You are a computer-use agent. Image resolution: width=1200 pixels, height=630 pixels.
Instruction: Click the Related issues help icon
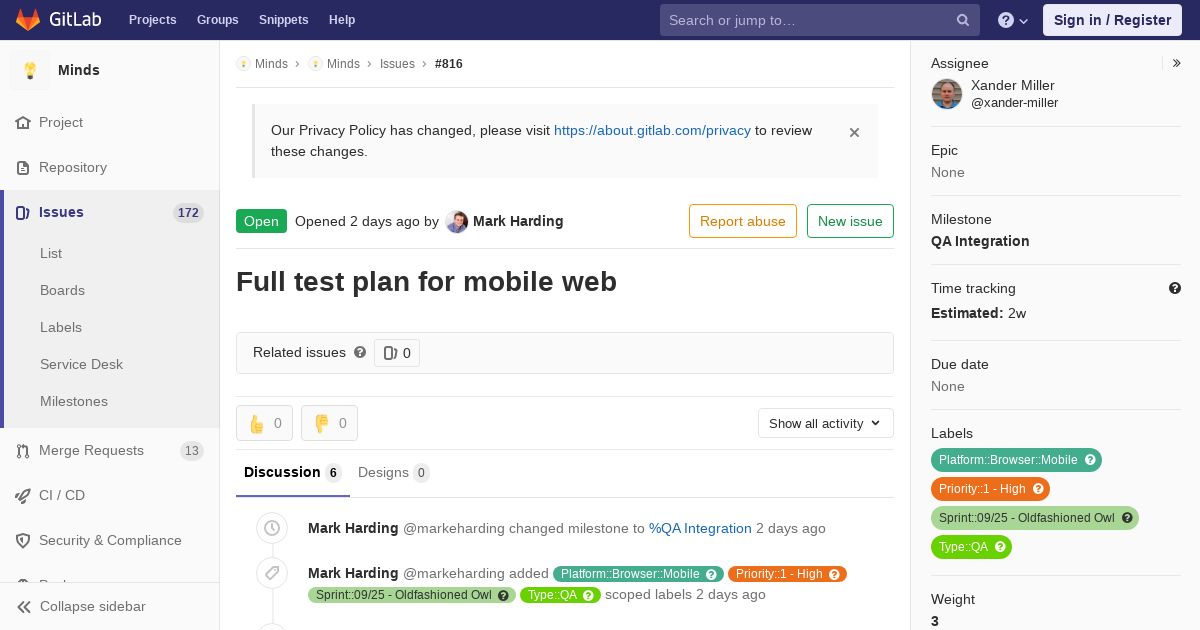click(360, 352)
